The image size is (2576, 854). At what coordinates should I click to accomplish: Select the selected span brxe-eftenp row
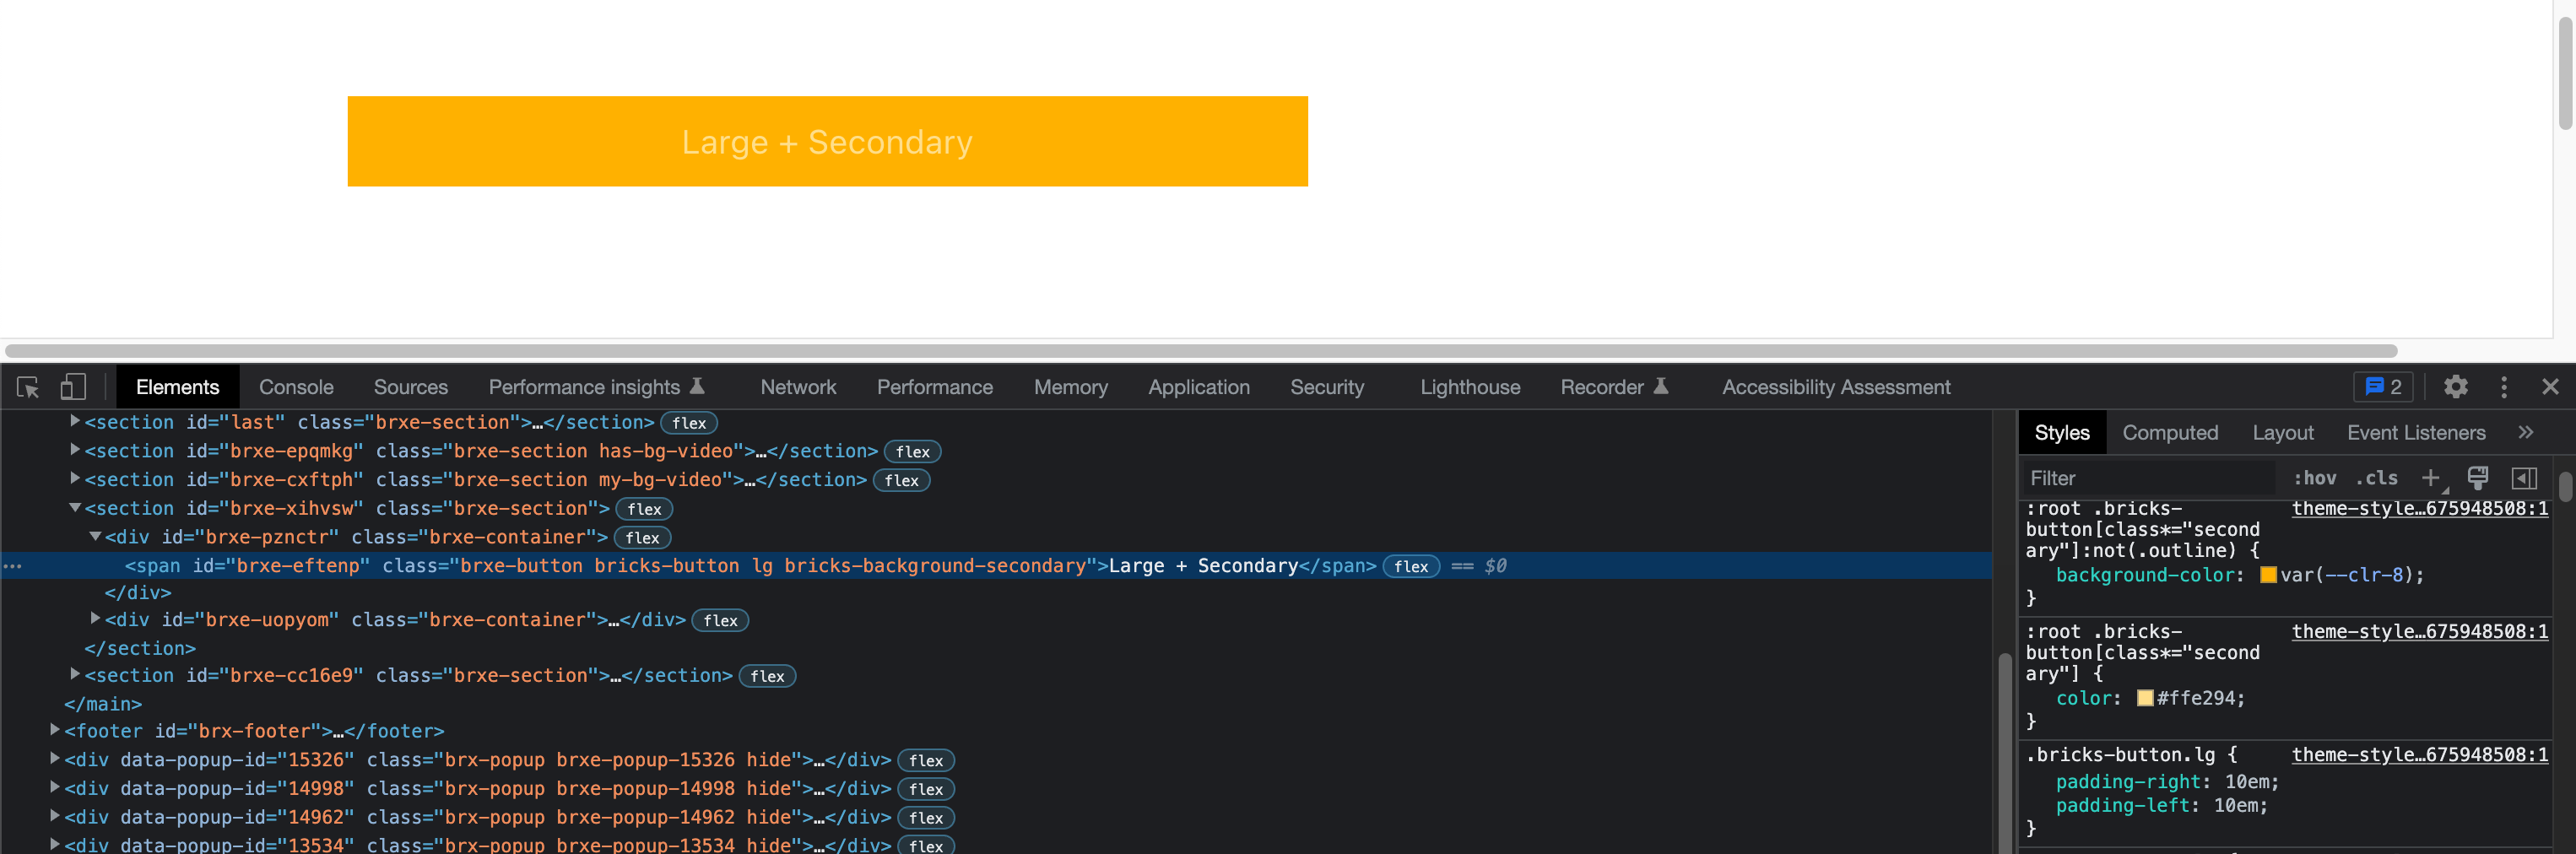[x=996, y=566]
